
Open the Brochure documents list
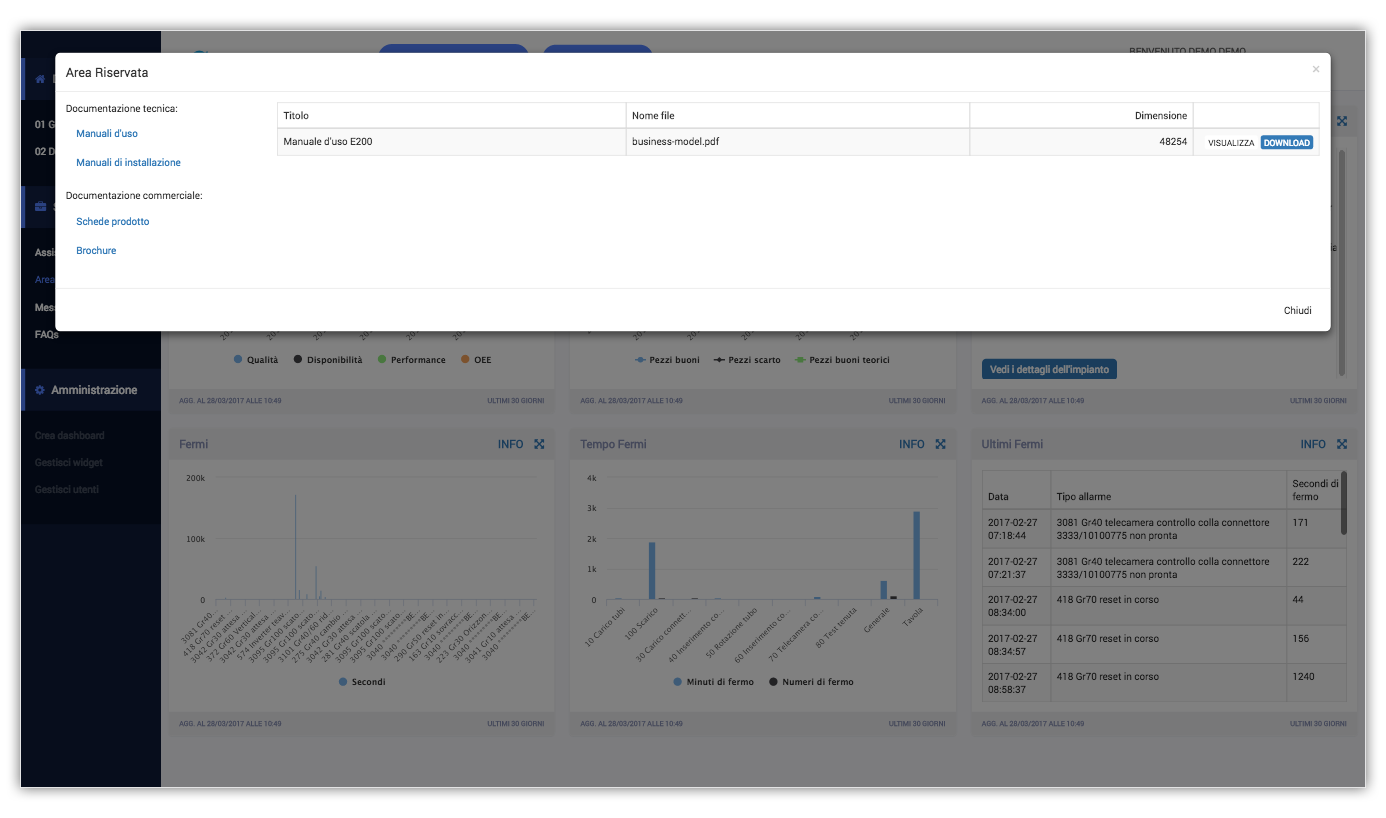tap(96, 251)
